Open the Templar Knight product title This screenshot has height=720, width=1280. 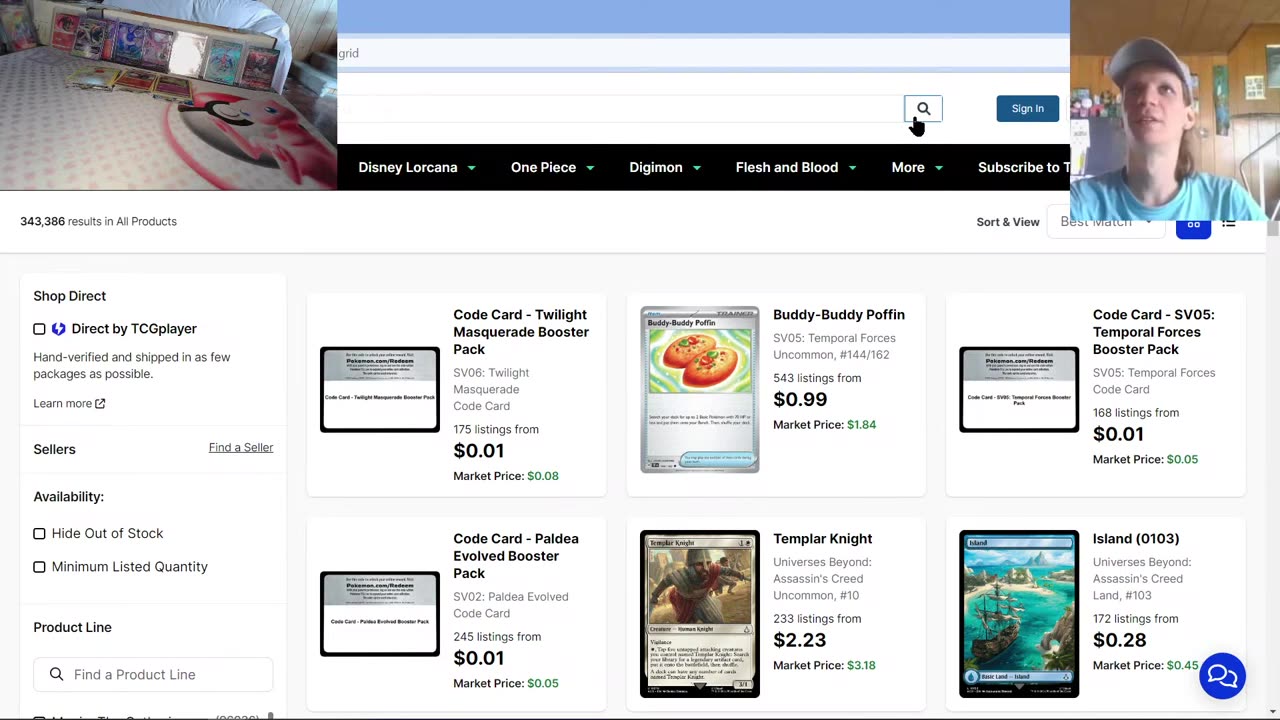click(x=823, y=538)
